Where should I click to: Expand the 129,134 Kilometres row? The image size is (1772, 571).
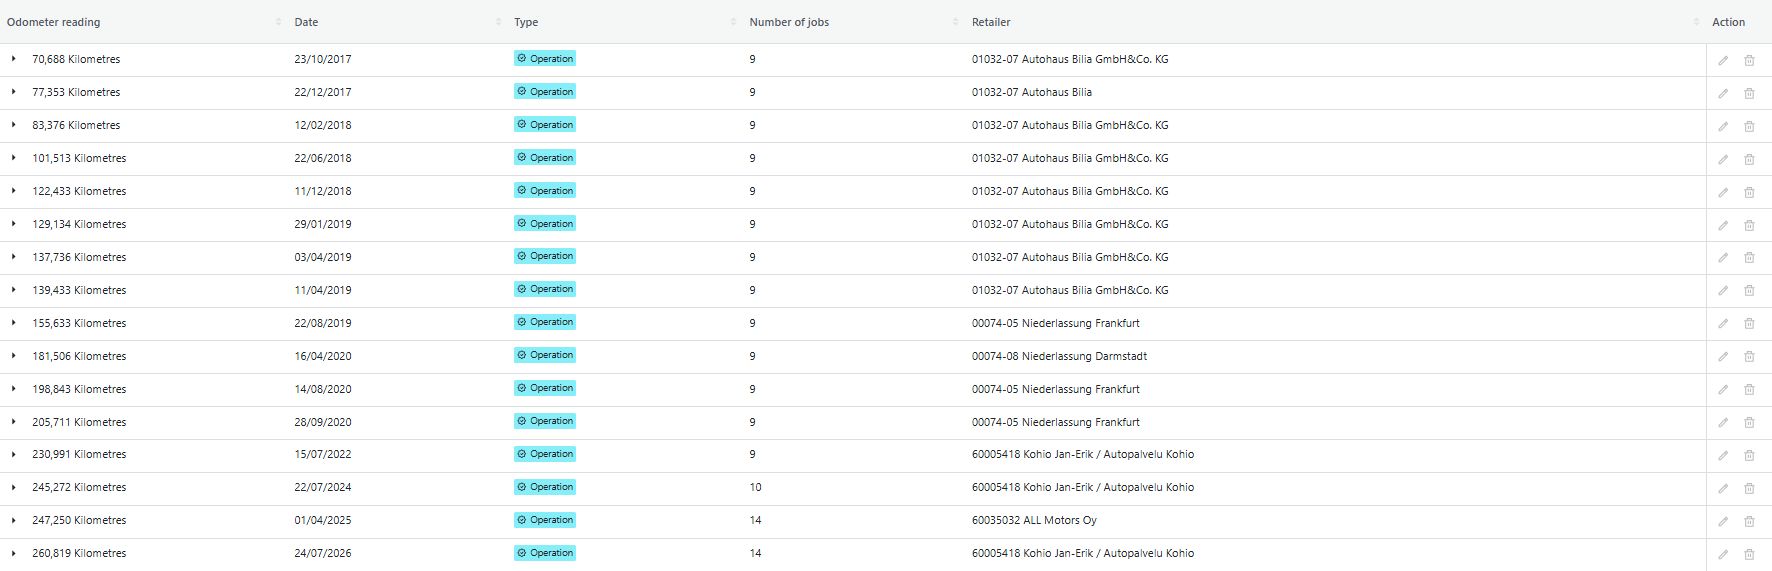[14, 224]
